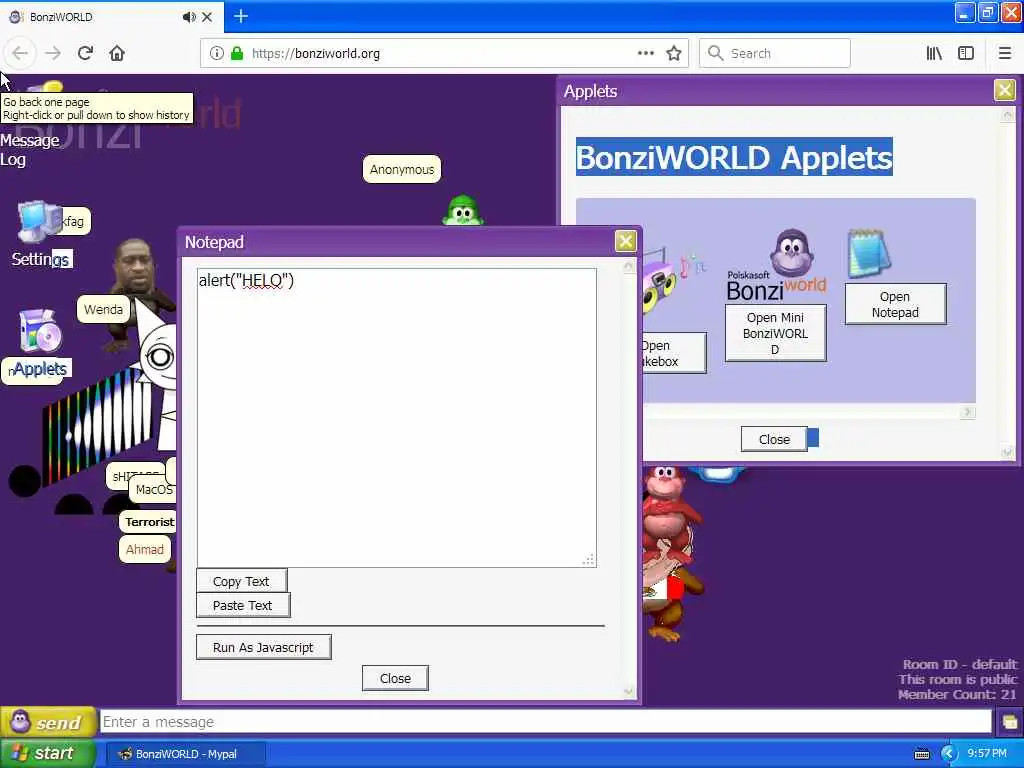This screenshot has width=1024, height=768.
Task: Reload the page with the refresh icon
Action: [85, 54]
